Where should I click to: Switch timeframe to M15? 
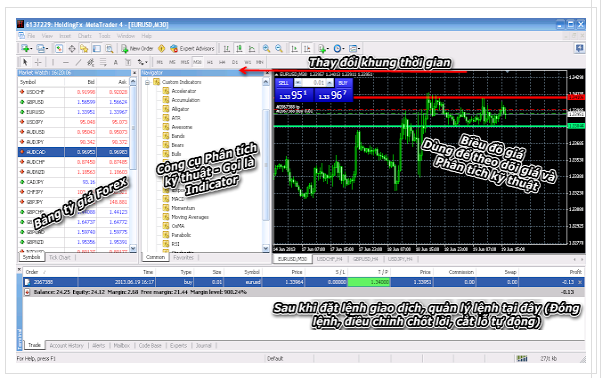tap(185, 62)
